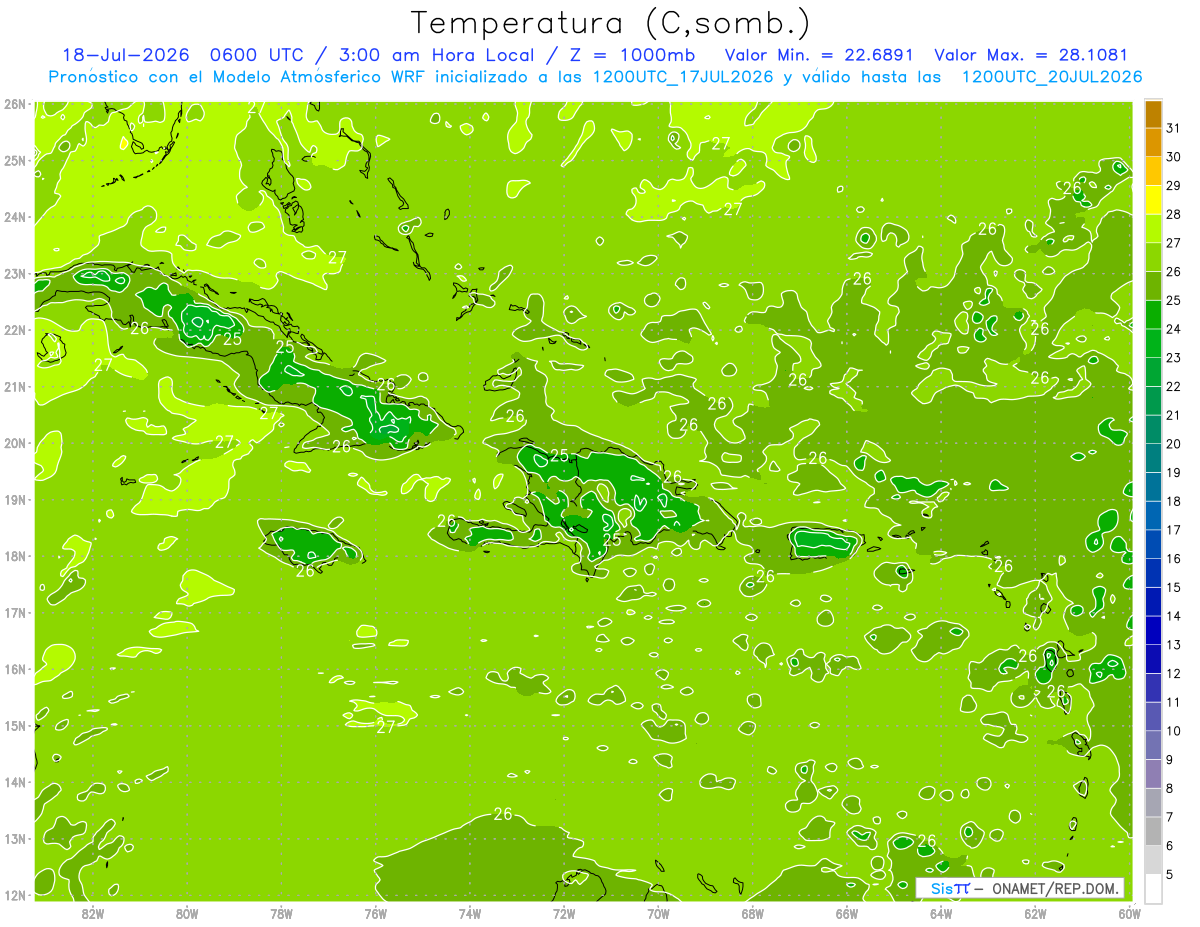This screenshot has height=927, width=1200.
Task: Click the '22' color scale label
Action: tap(1174, 386)
